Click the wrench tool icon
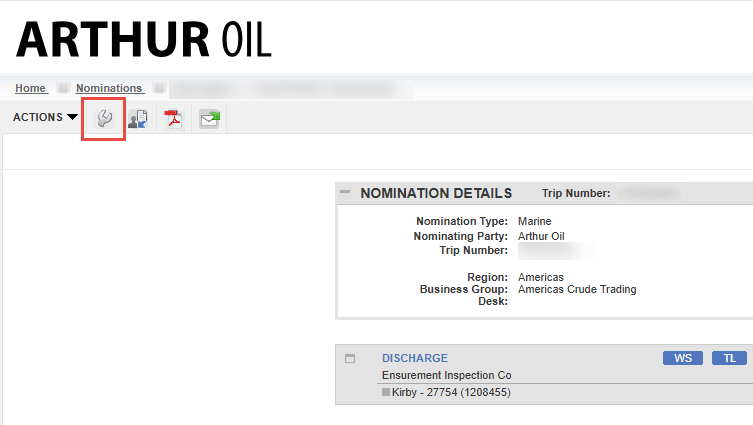Image resolution: width=753 pixels, height=425 pixels. coord(104,118)
